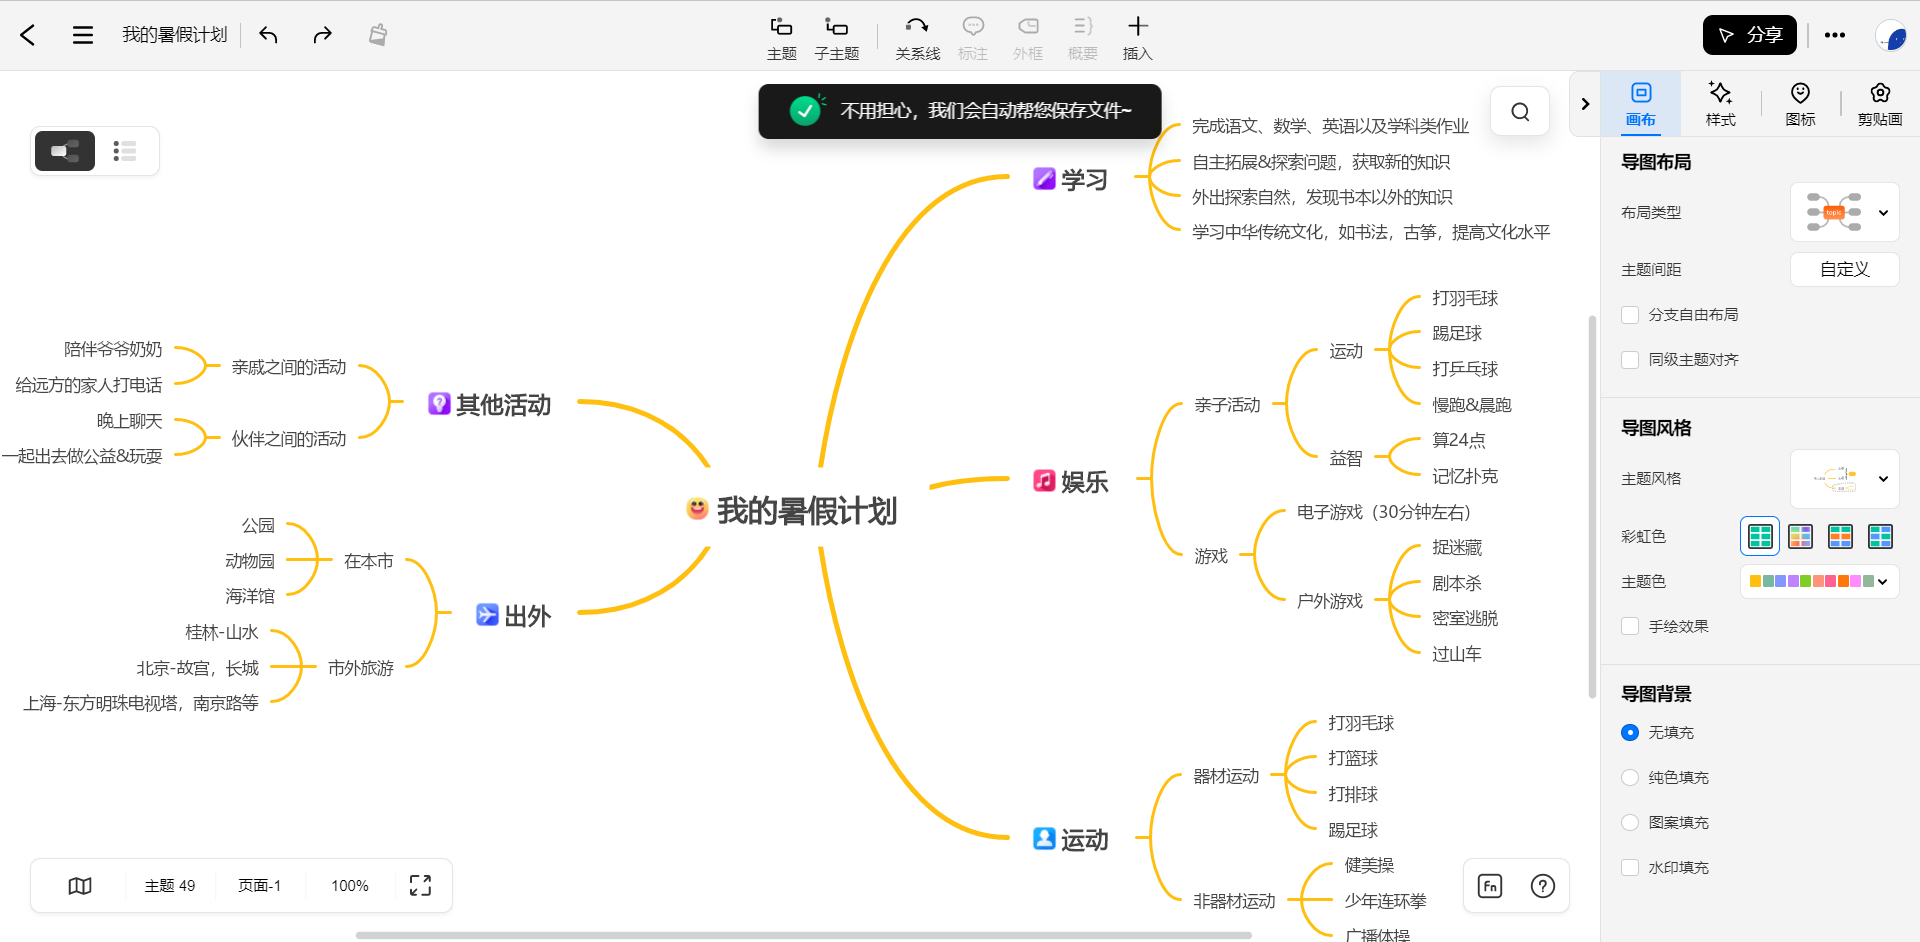Open the three-dot more options menu
The height and width of the screenshot is (942, 1920).
[x=1834, y=35]
